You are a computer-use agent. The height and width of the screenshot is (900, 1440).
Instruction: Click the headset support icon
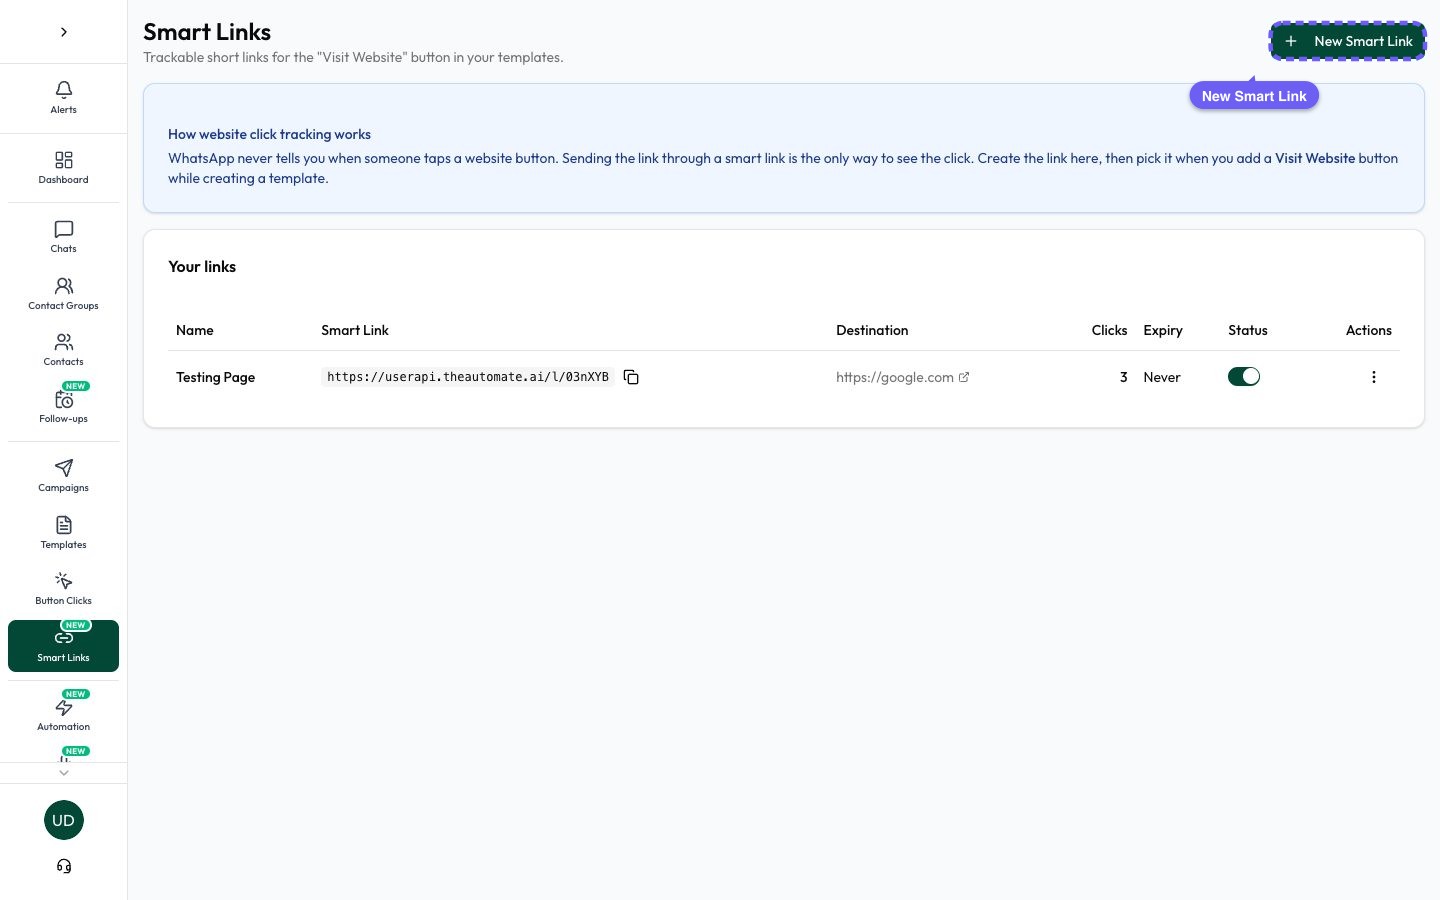(x=64, y=866)
